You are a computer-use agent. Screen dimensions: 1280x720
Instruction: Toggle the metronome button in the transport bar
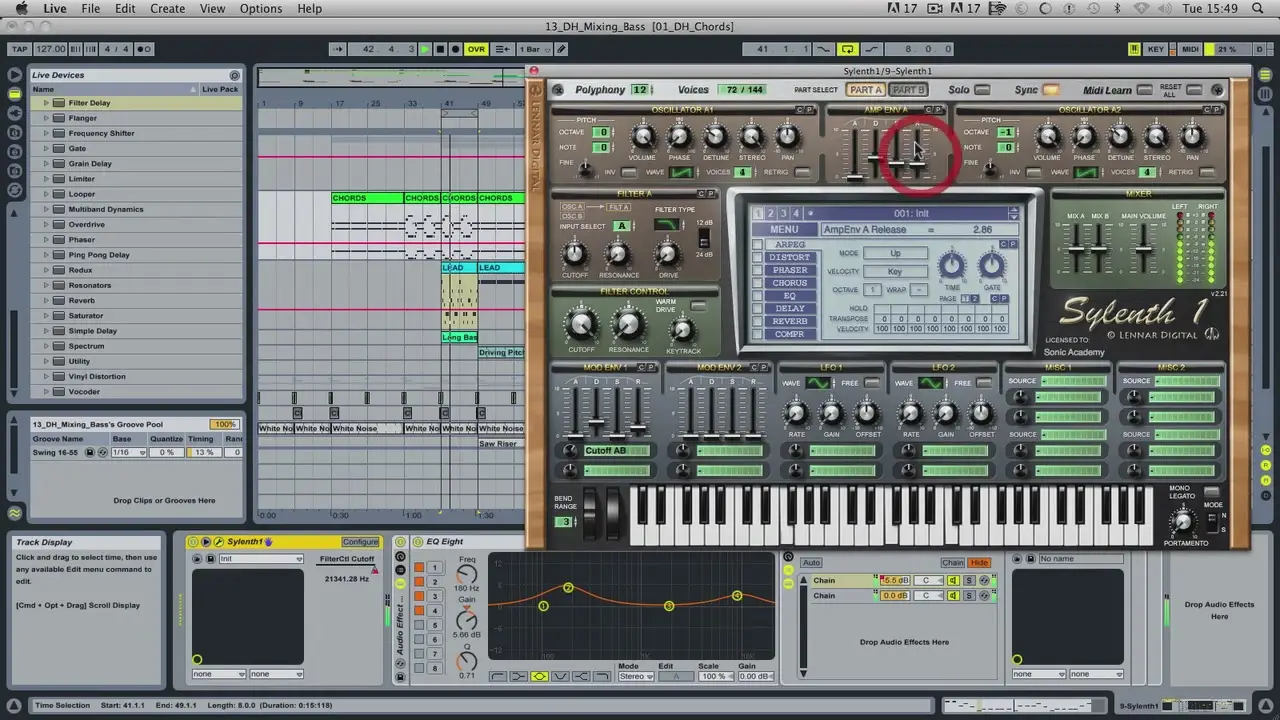tap(144, 49)
